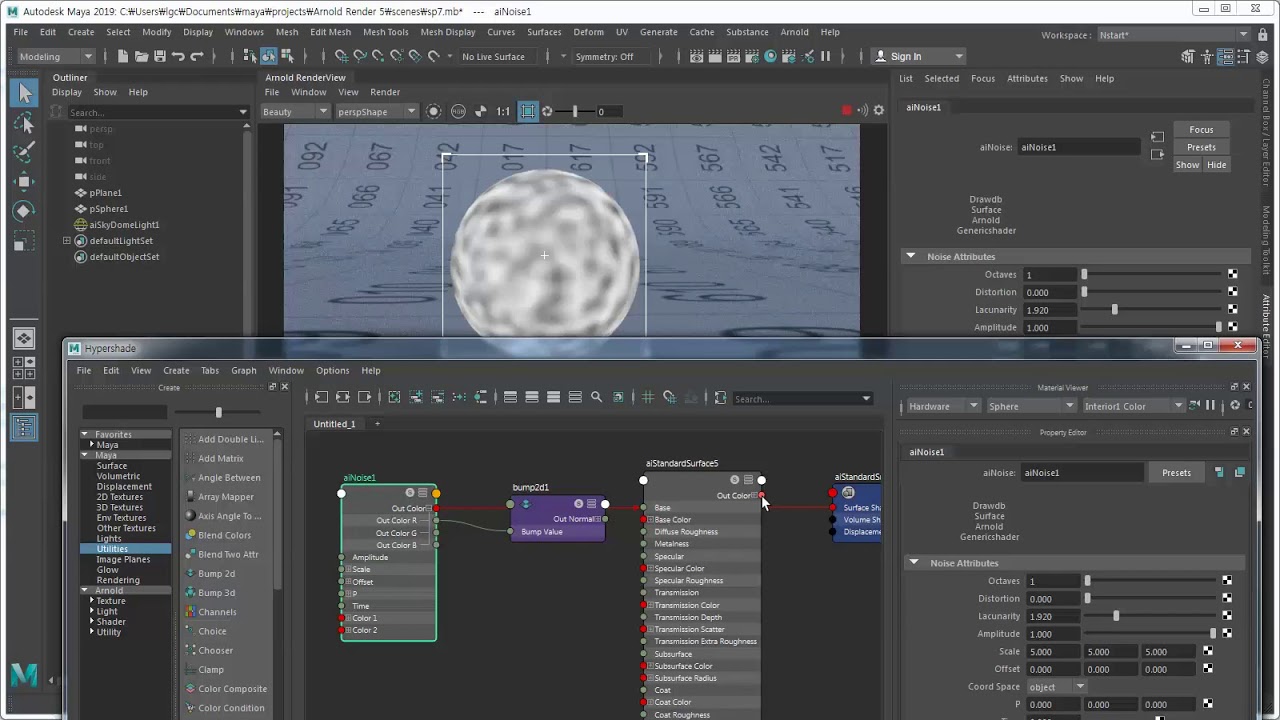
Task: Open the Beauty AOV dropdown
Action: [294, 112]
